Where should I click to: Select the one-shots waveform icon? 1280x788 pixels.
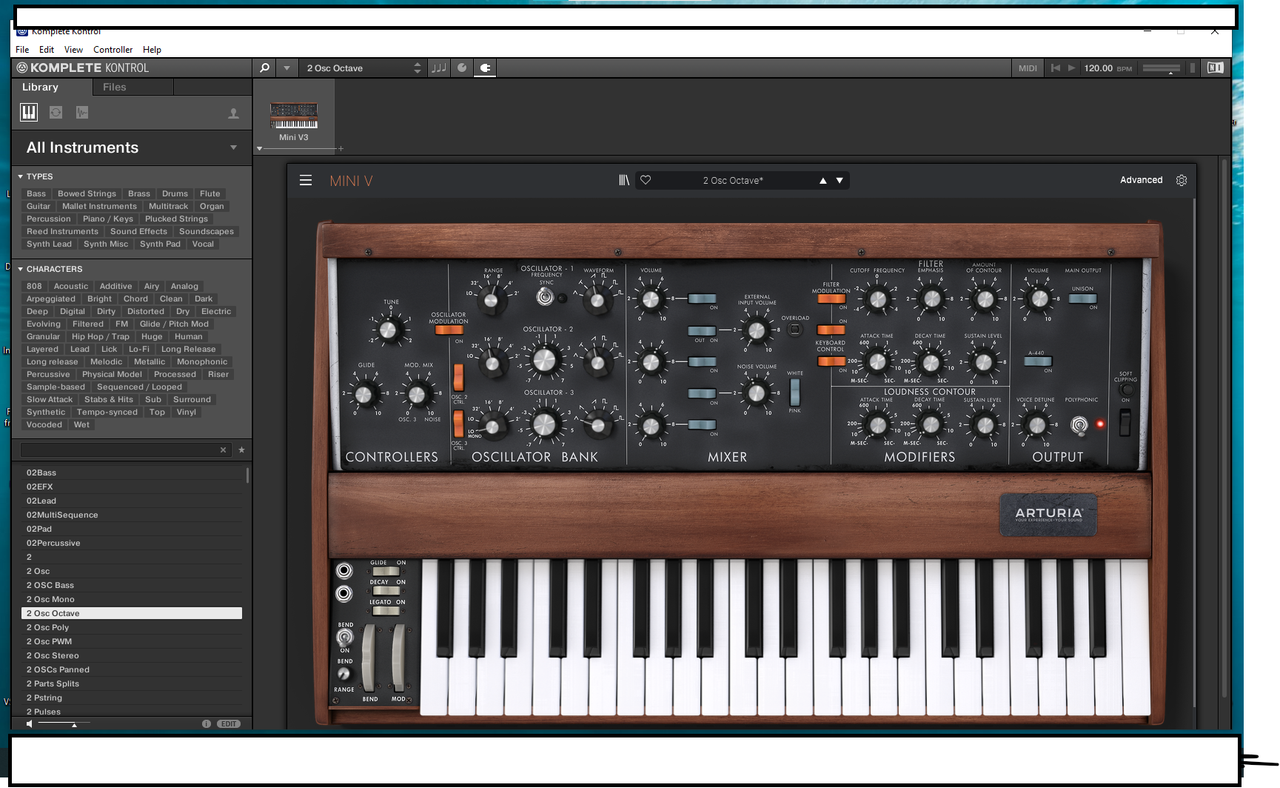click(82, 113)
